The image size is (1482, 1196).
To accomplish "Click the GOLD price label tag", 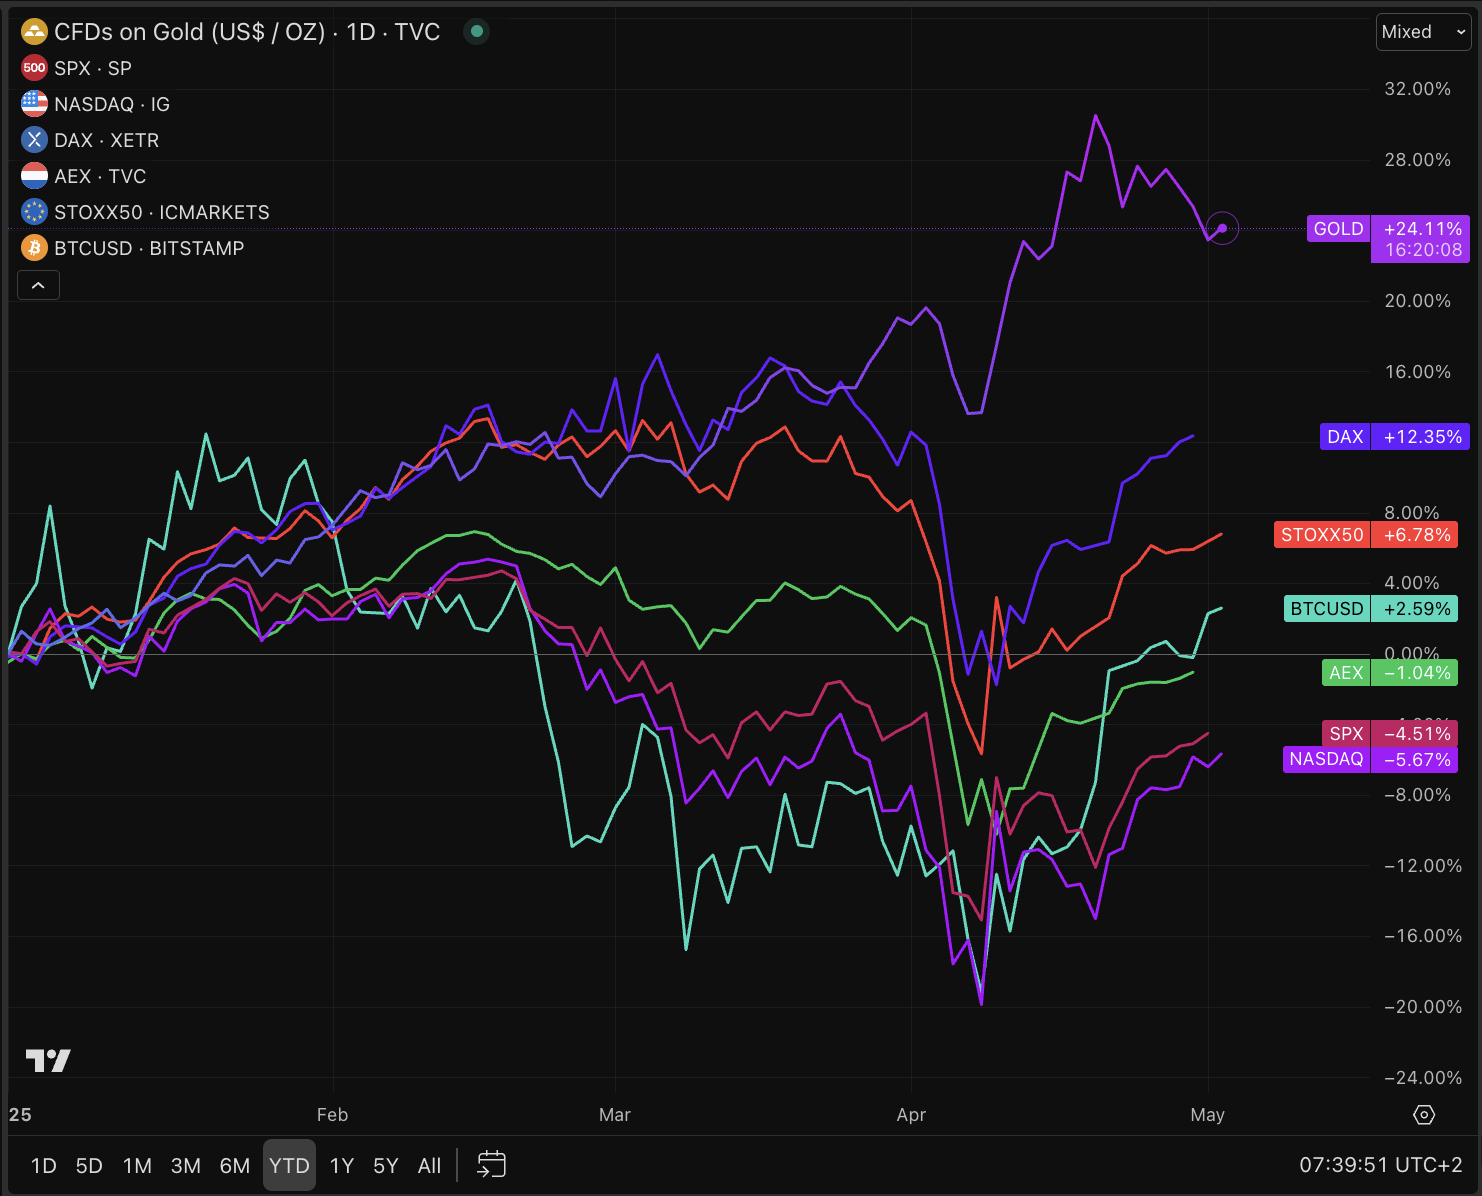I will (1338, 229).
